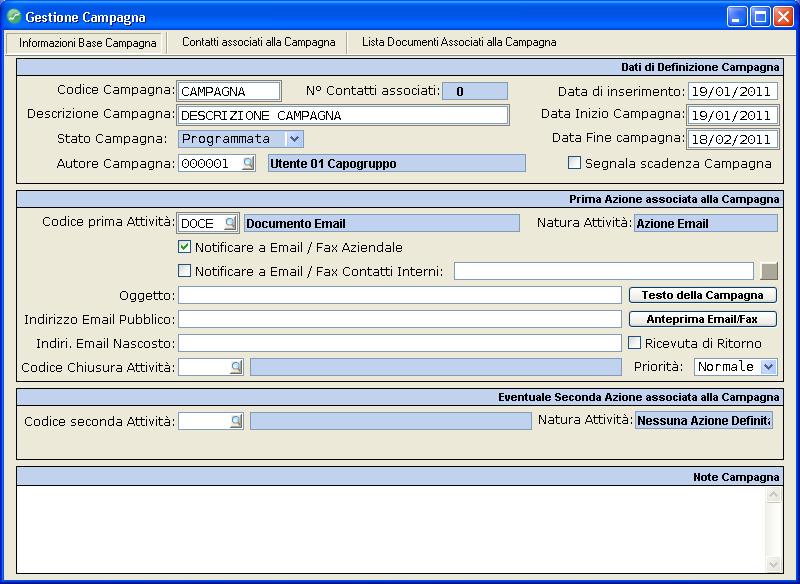Expand the Stato Campagna dropdown
Image resolution: width=800 pixels, height=584 pixels.
[294, 139]
